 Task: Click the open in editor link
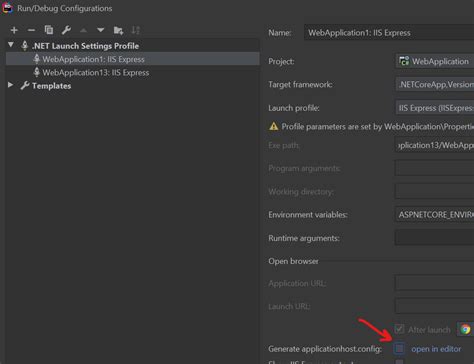click(436, 349)
